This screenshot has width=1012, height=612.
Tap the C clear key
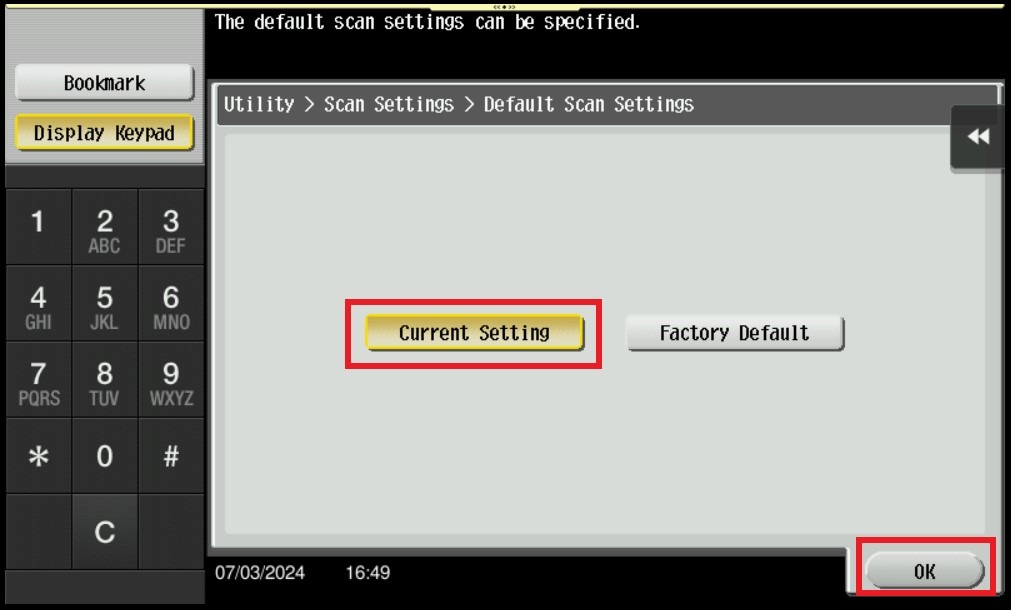pos(105,532)
